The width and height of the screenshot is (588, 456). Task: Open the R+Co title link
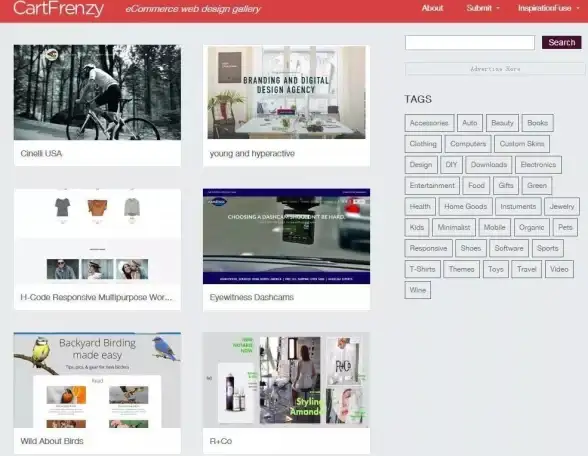(220, 441)
